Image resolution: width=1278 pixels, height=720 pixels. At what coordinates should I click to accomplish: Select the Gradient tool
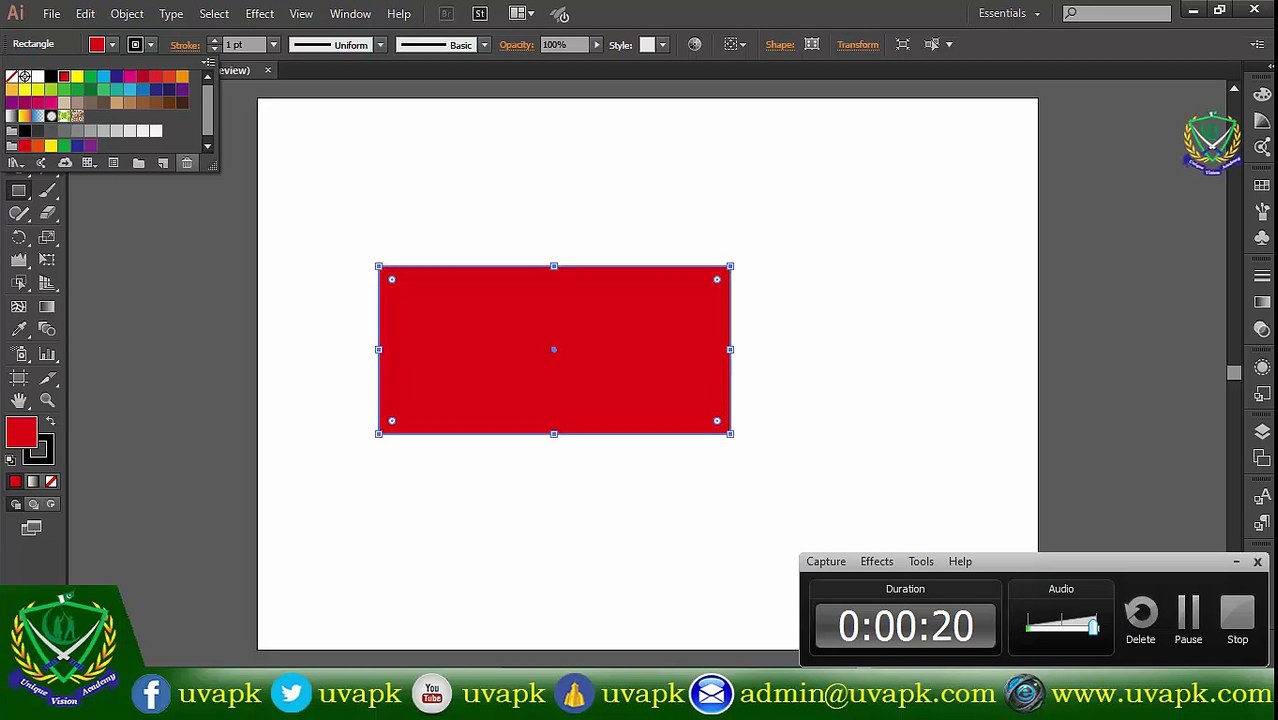[48, 307]
